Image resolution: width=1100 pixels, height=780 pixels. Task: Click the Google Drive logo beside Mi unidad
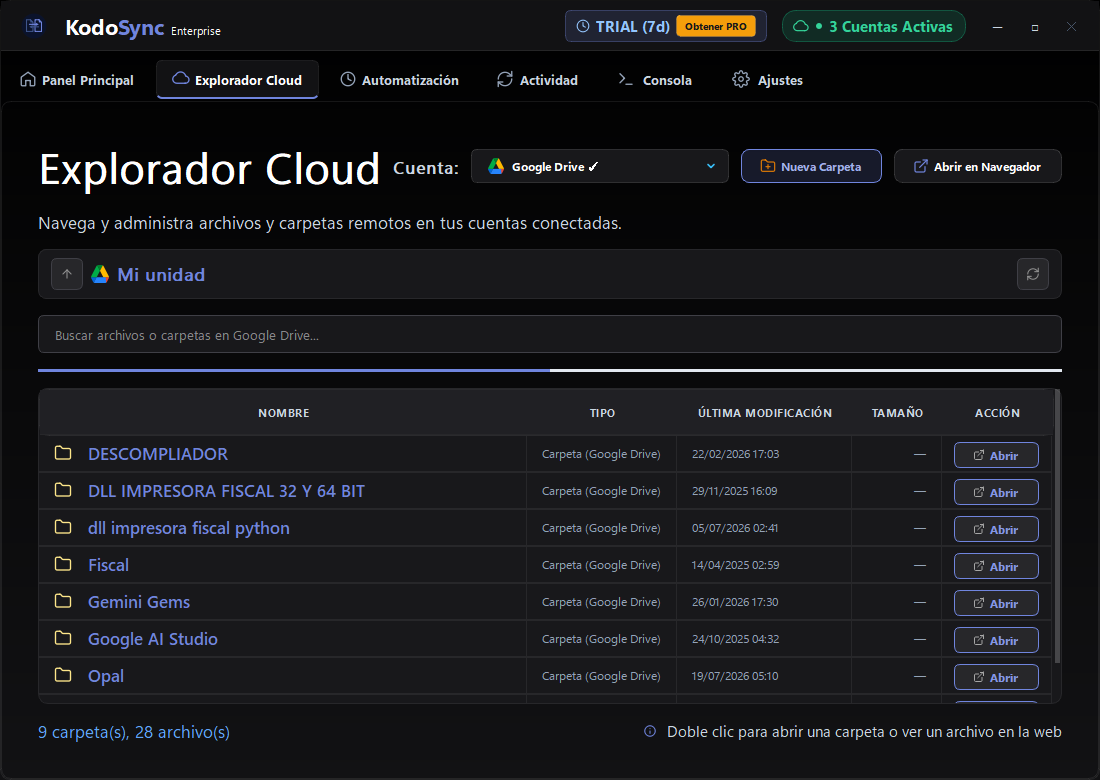coord(100,274)
